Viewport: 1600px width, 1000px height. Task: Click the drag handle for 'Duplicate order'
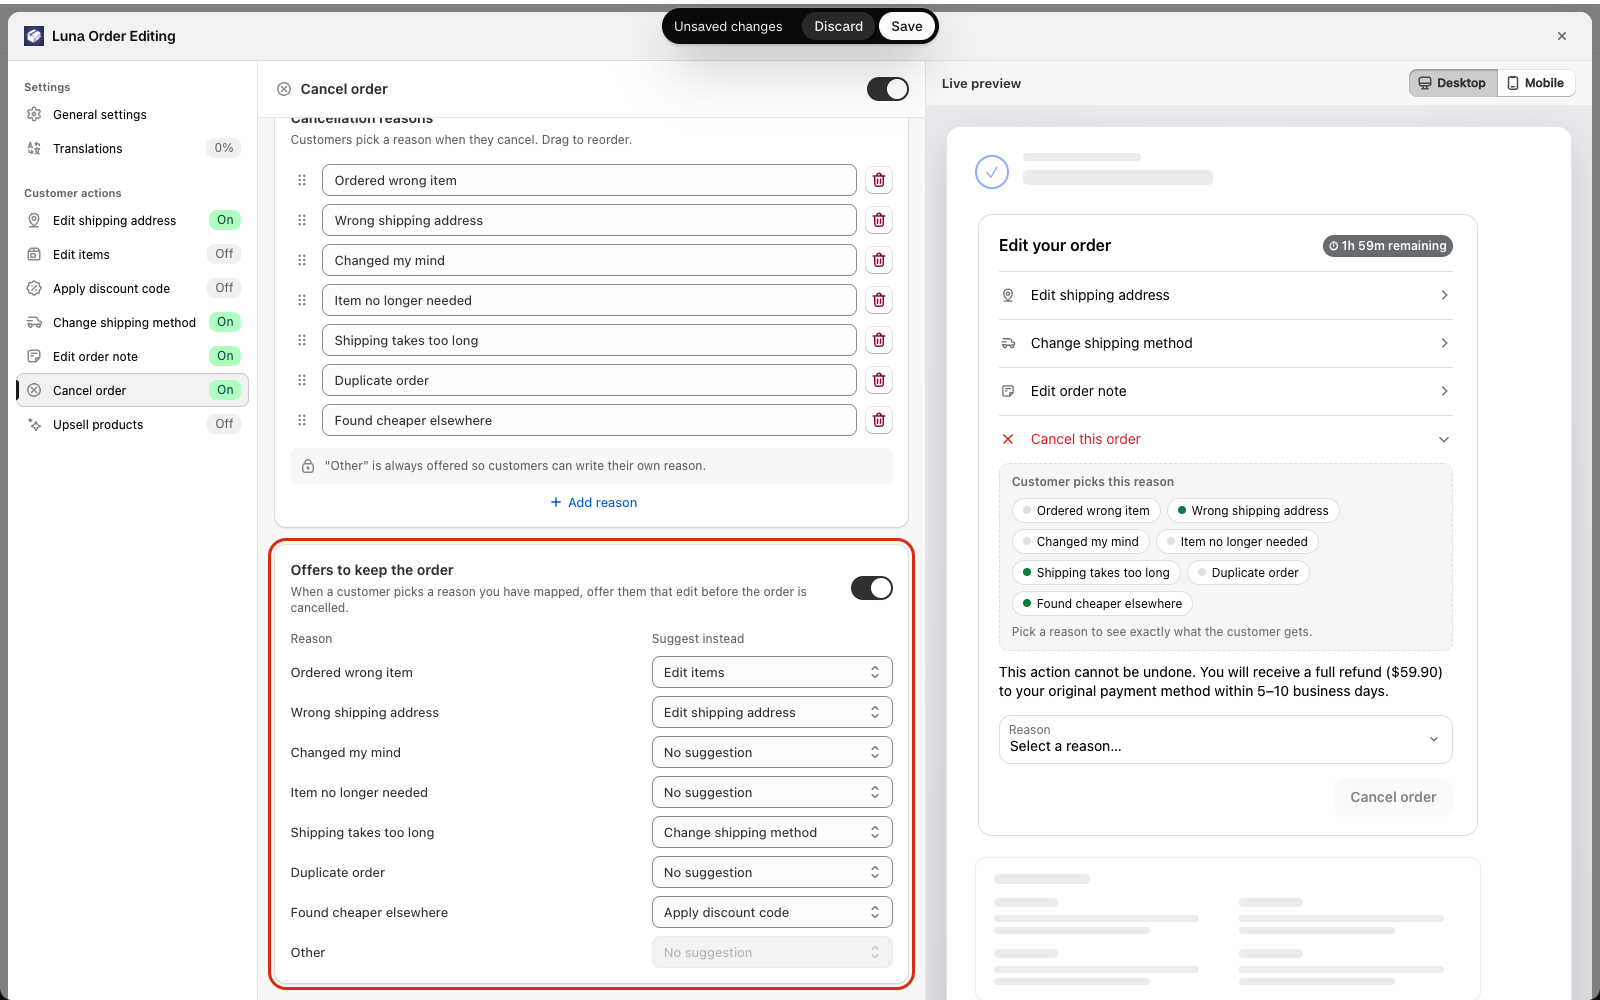(x=302, y=380)
